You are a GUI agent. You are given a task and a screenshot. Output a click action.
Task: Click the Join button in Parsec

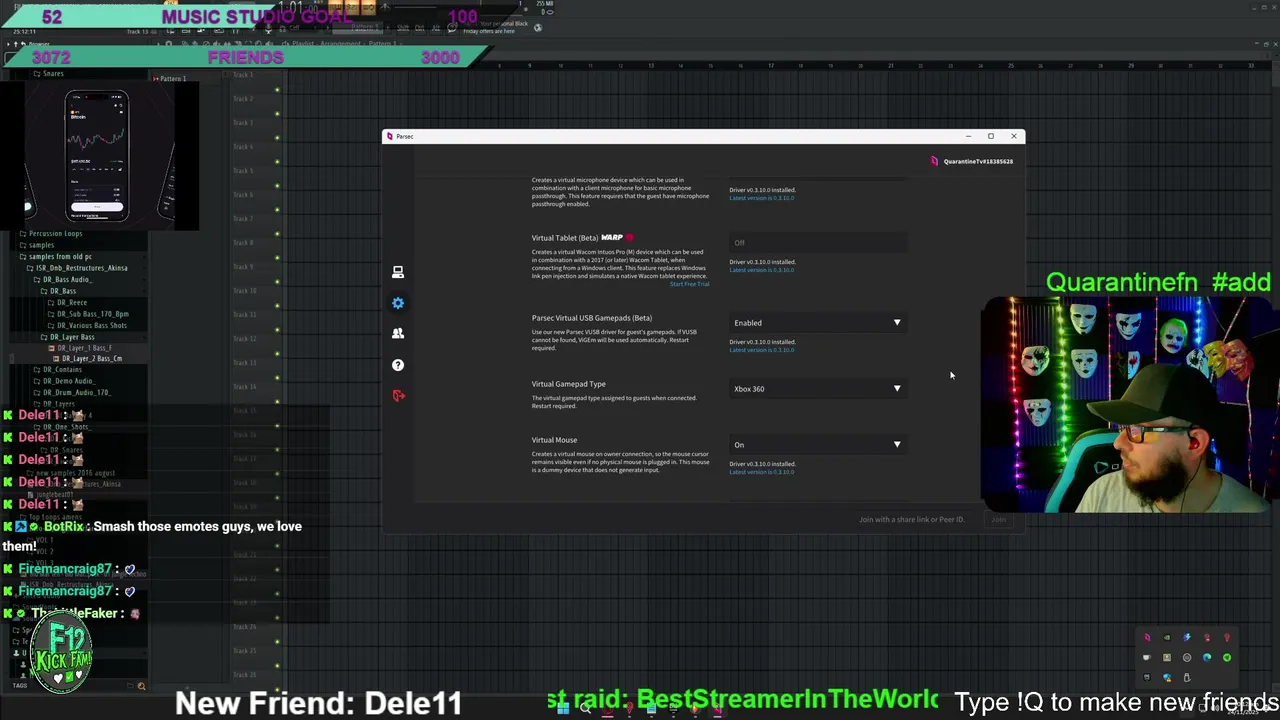(998, 519)
